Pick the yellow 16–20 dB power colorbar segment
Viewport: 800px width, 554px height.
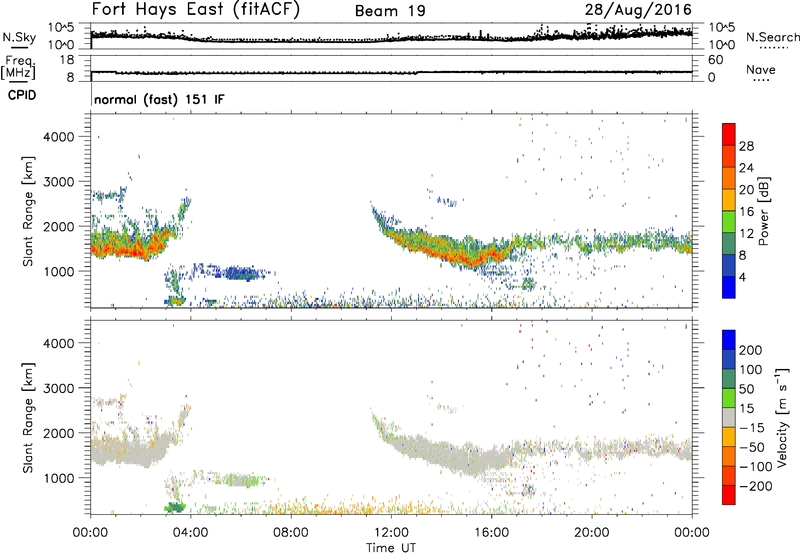point(729,200)
